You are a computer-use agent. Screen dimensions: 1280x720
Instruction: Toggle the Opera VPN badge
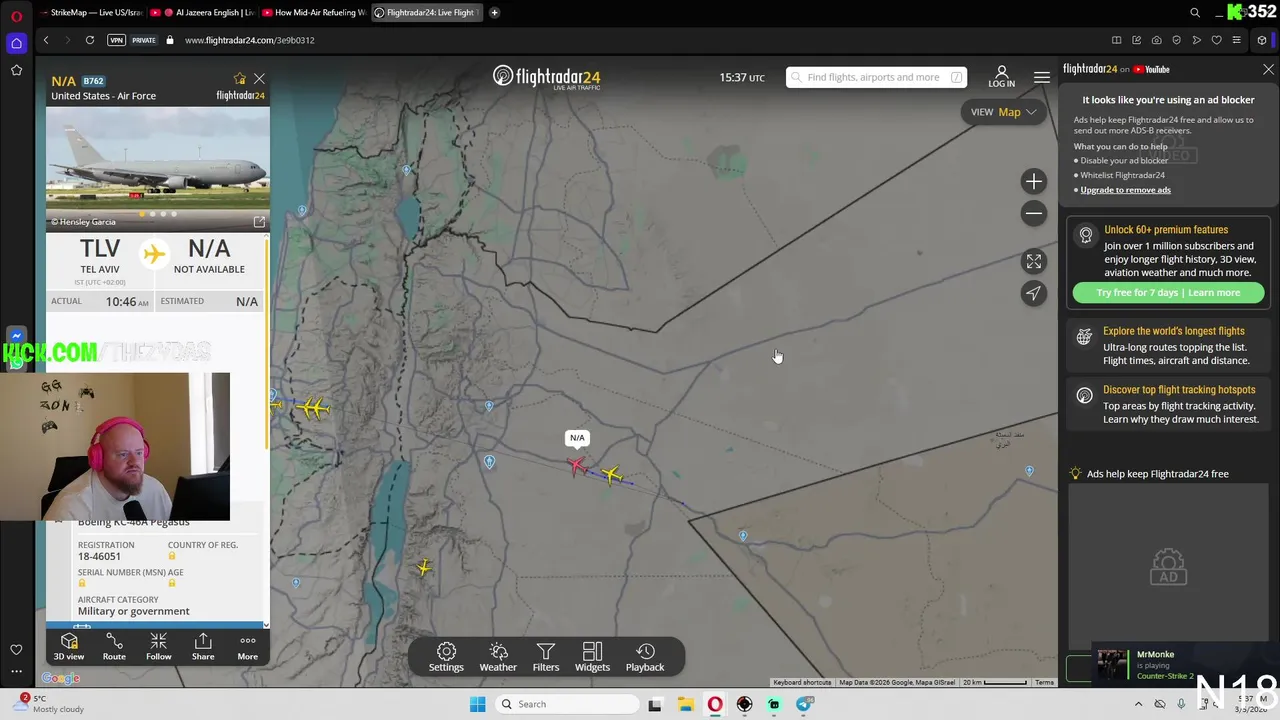pos(117,40)
